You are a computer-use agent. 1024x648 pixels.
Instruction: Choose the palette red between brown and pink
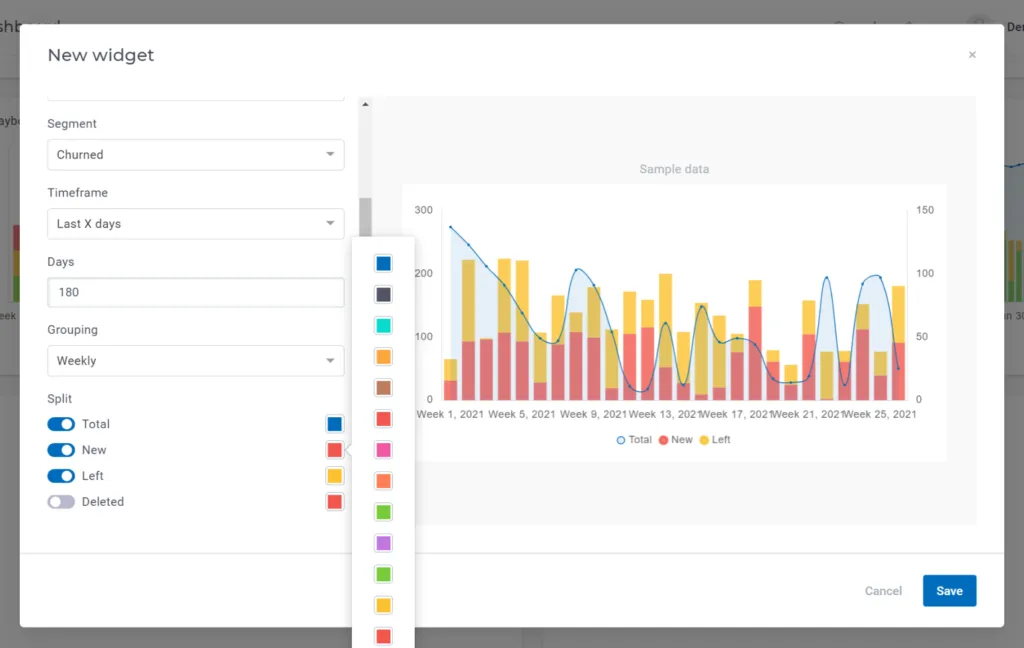(x=383, y=419)
